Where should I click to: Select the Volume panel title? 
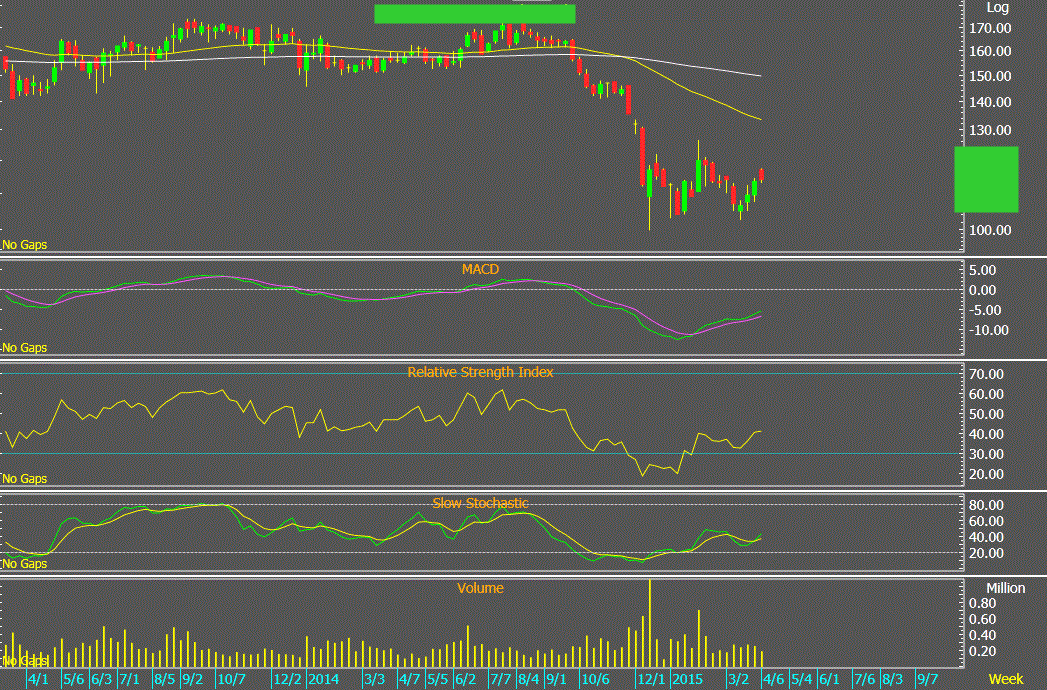point(480,588)
